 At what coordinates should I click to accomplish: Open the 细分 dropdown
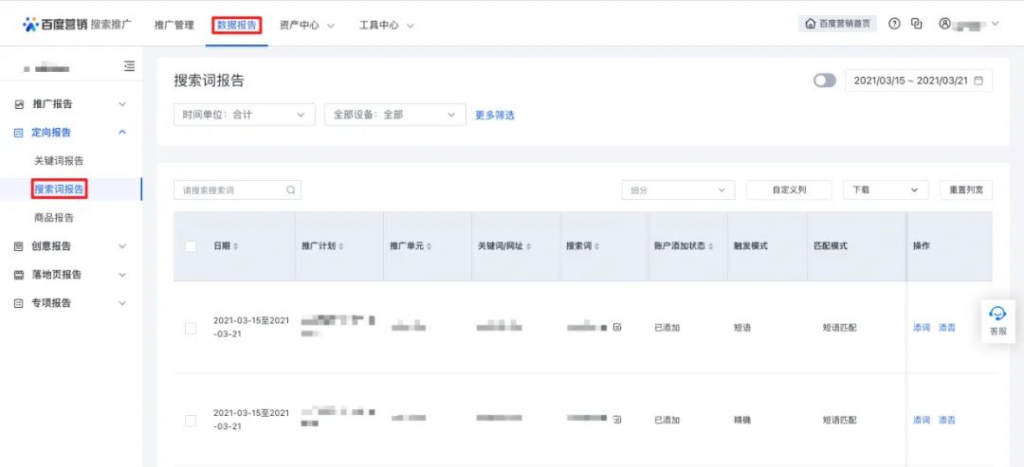pyautogui.click(x=679, y=190)
